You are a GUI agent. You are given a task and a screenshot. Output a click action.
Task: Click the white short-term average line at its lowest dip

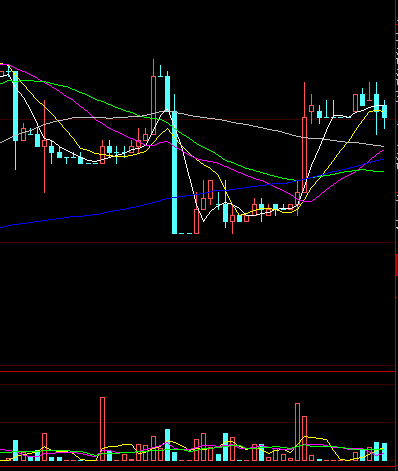pyautogui.click(x=203, y=221)
